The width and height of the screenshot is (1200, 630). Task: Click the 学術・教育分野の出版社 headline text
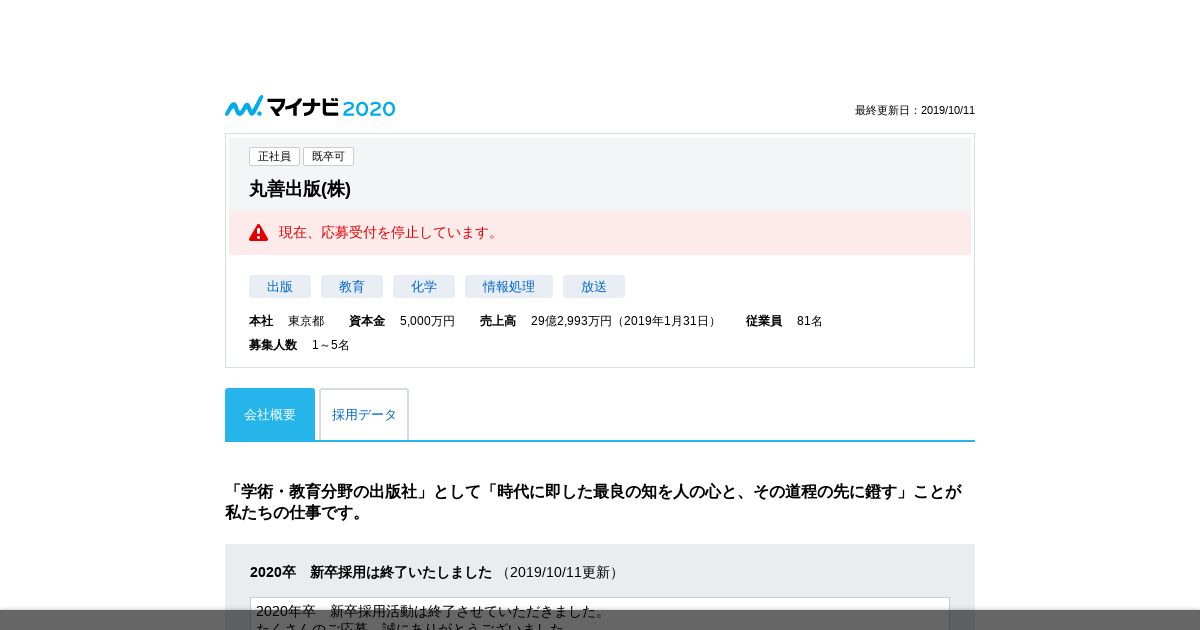point(593,502)
